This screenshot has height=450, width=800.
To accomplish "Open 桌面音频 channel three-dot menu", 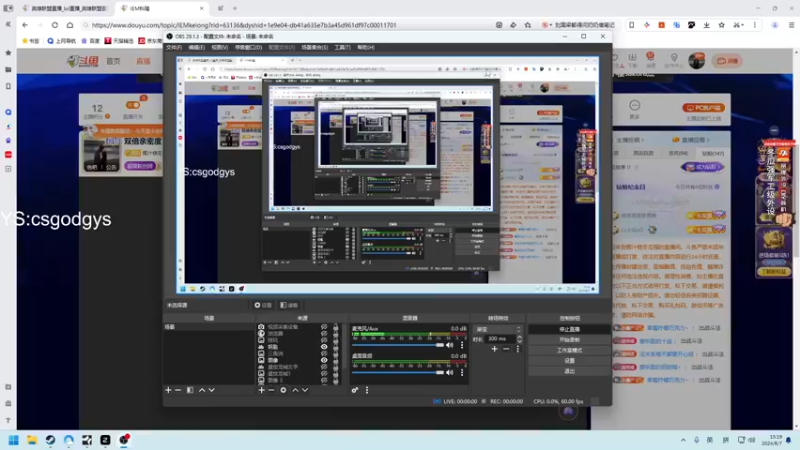I will [462, 372].
